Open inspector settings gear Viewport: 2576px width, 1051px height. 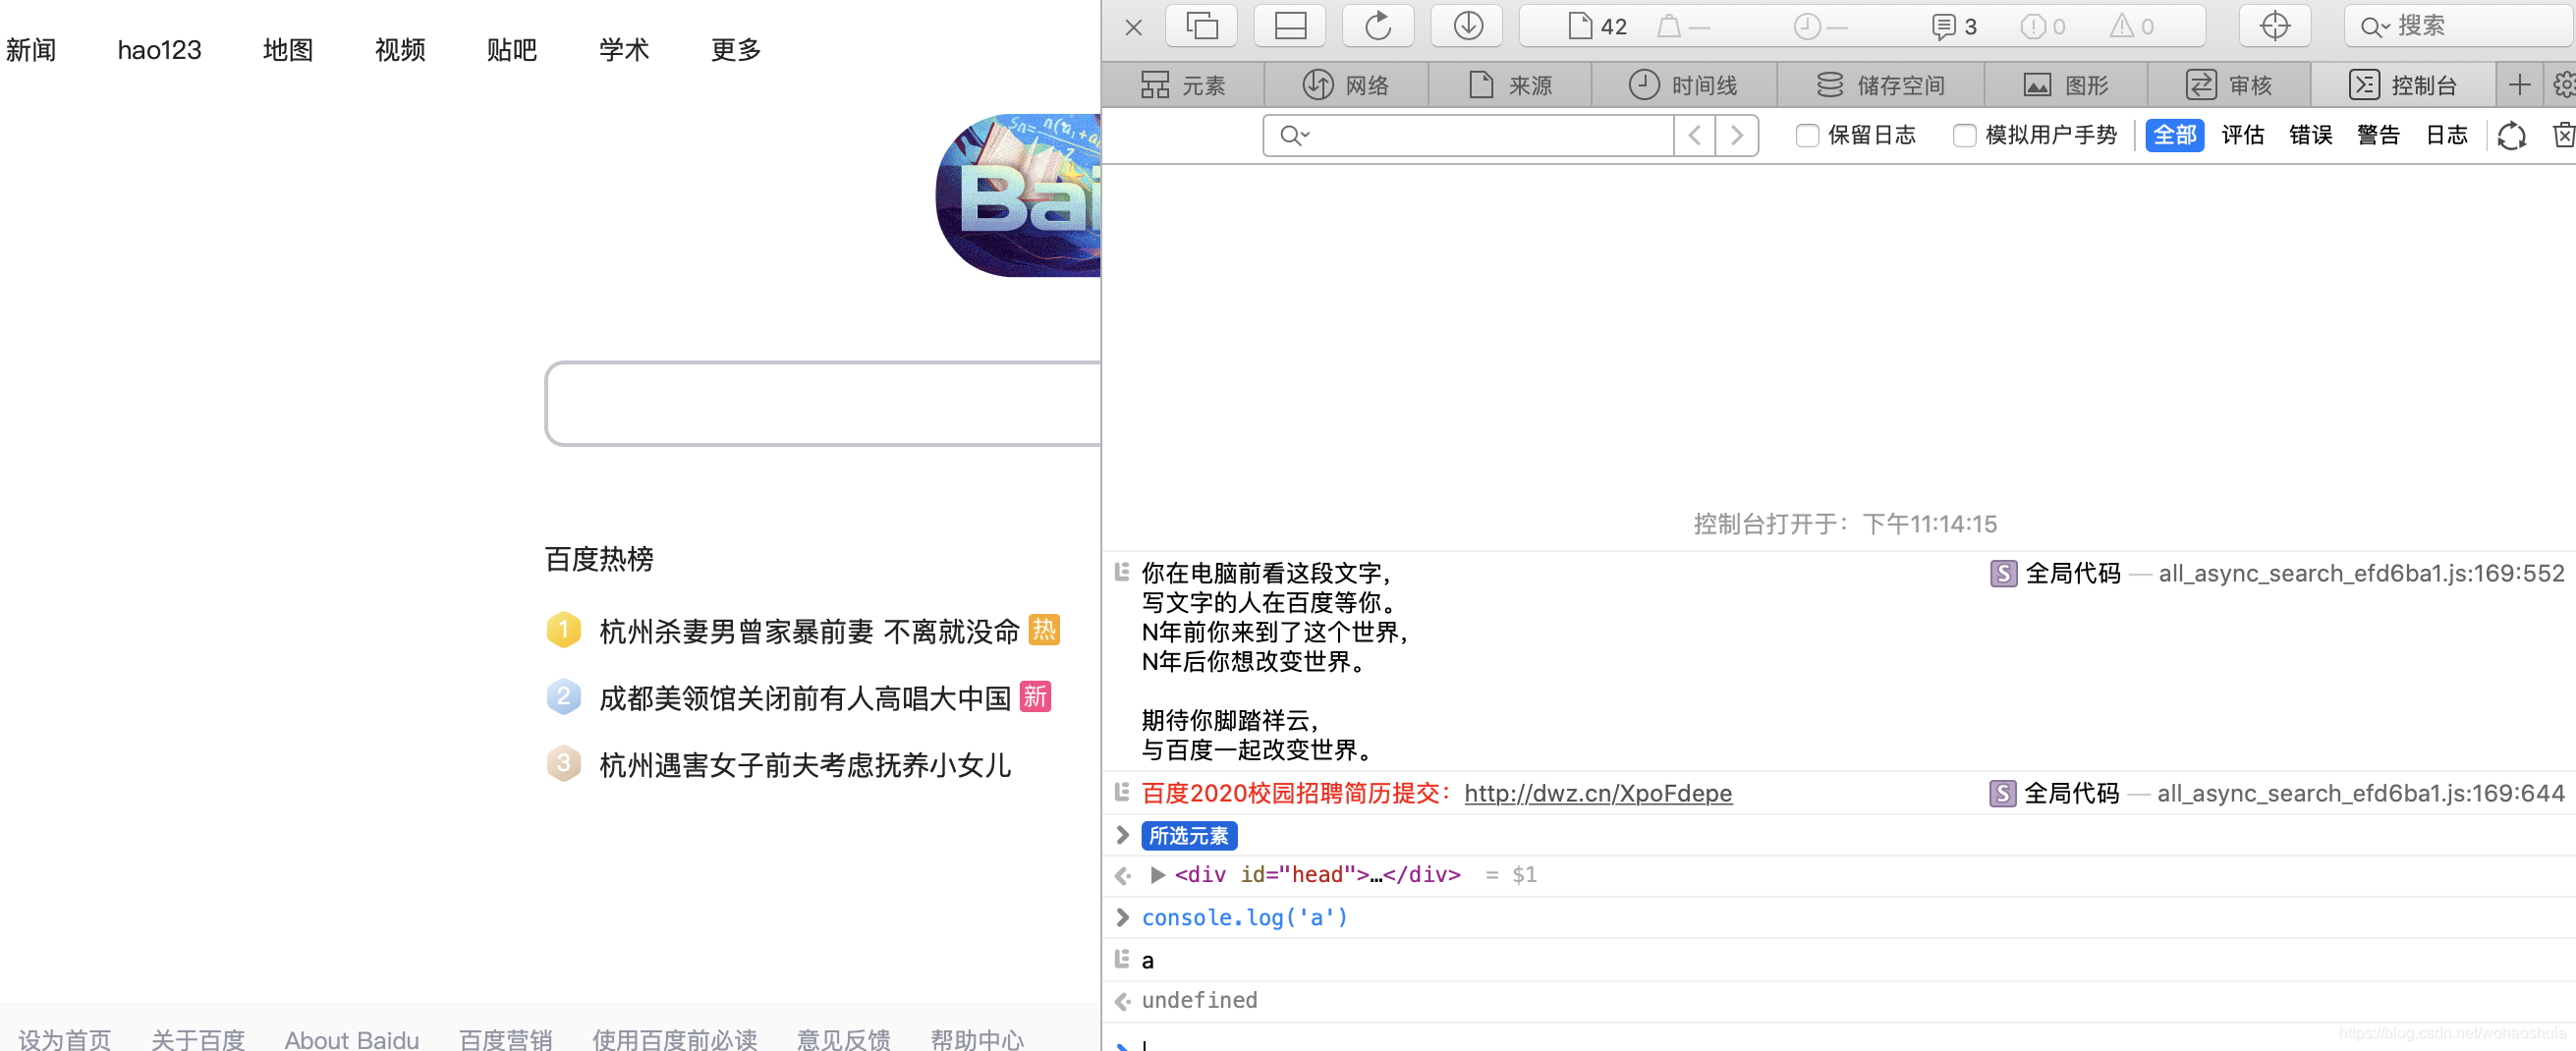pyautogui.click(x=2563, y=85)
